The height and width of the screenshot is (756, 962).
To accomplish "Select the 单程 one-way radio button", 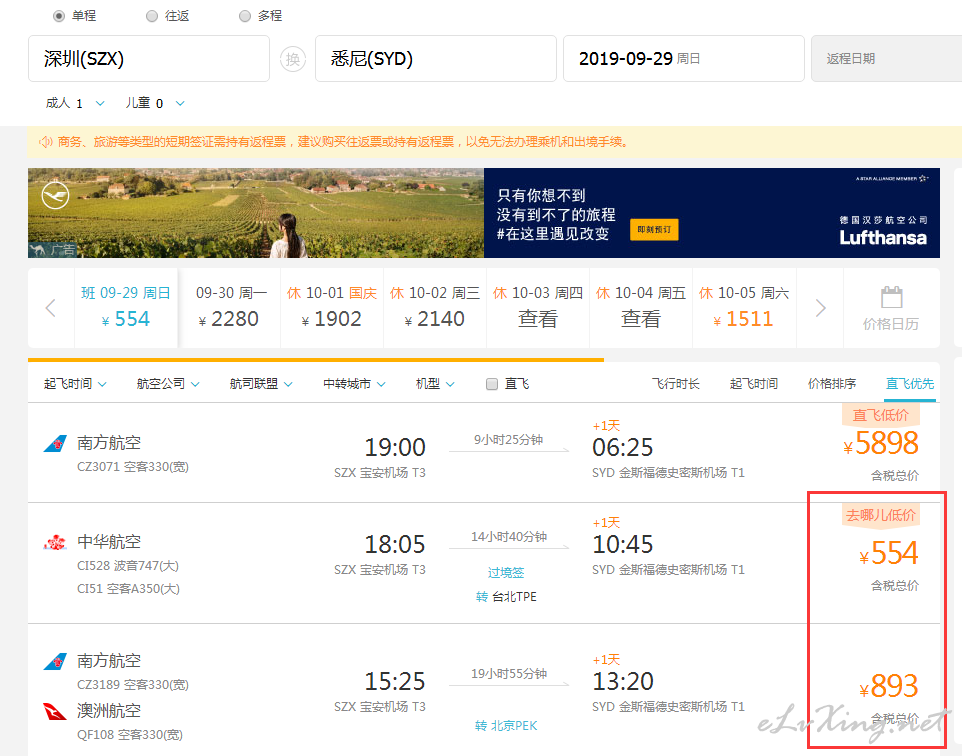I will 59,16.
